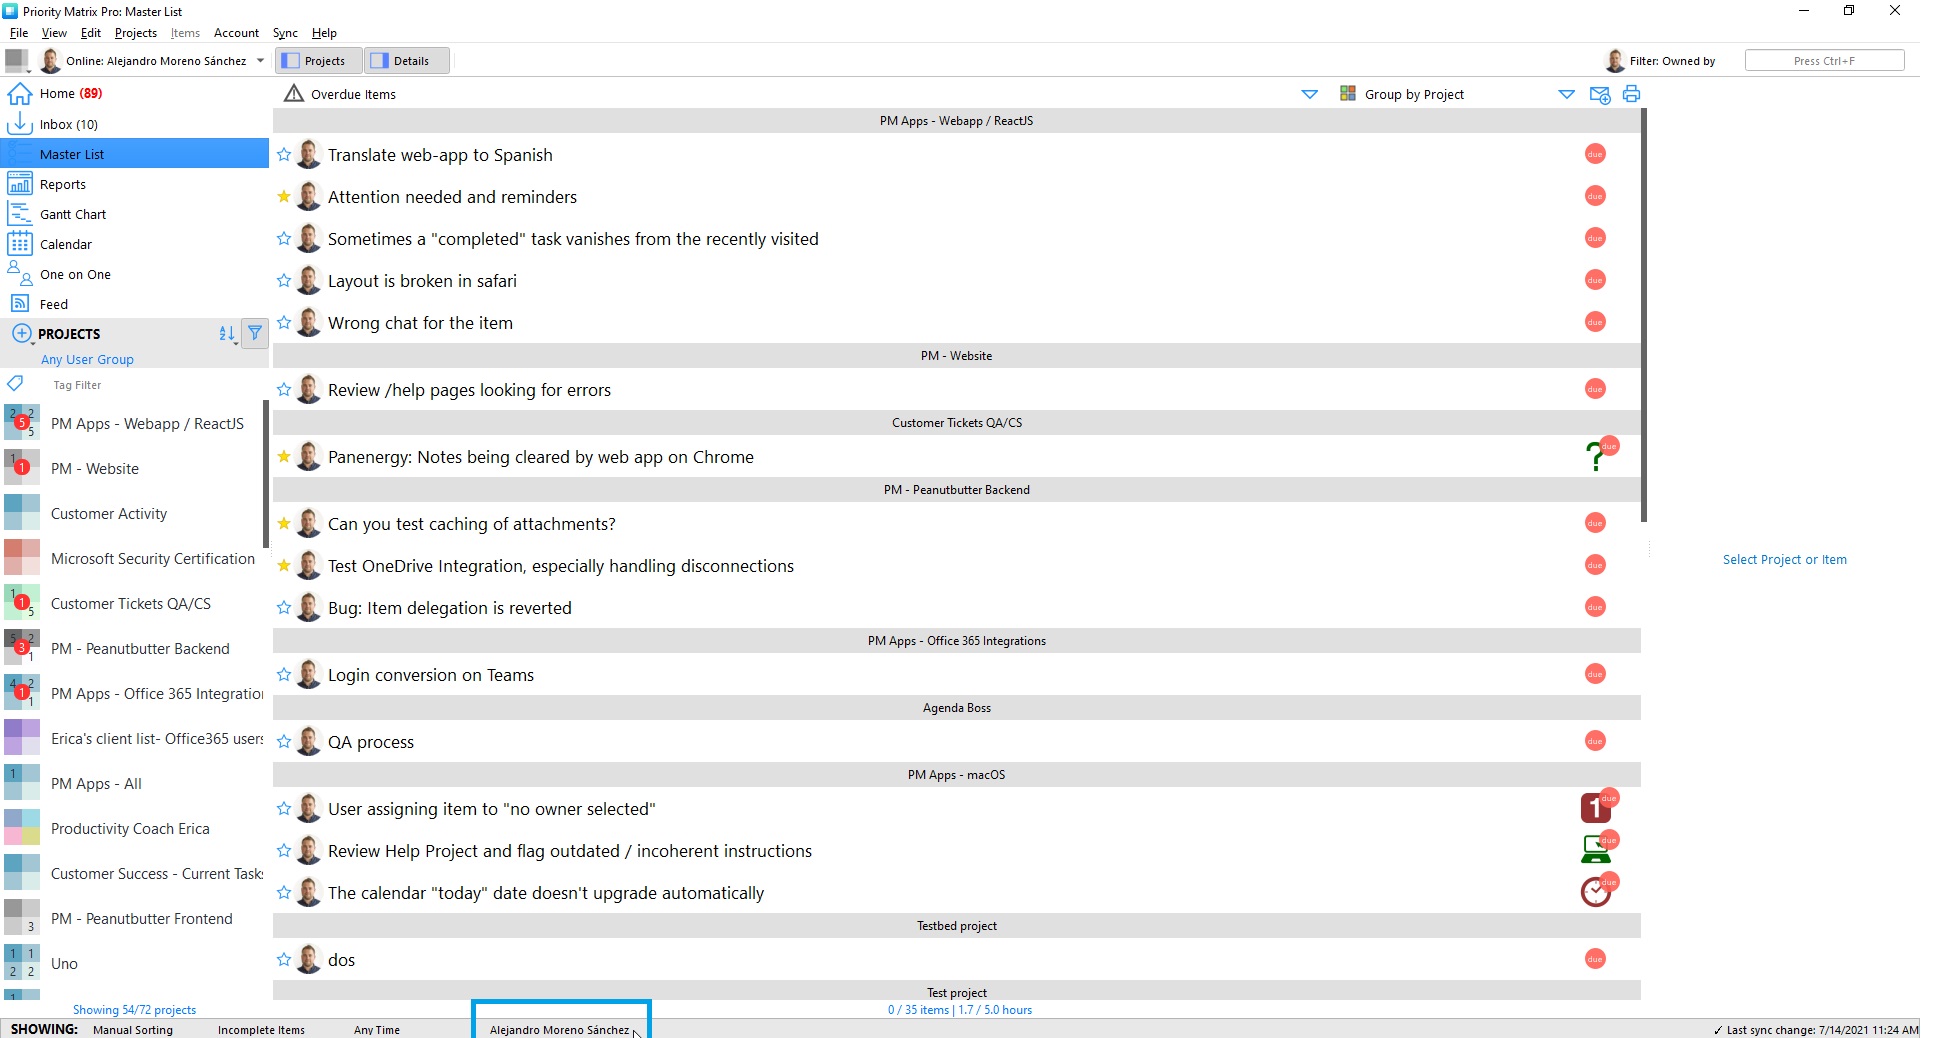Click the search field labeled Press Ctrl+F
The width and height of the screenshot is (1943, 1038).
1824,61
